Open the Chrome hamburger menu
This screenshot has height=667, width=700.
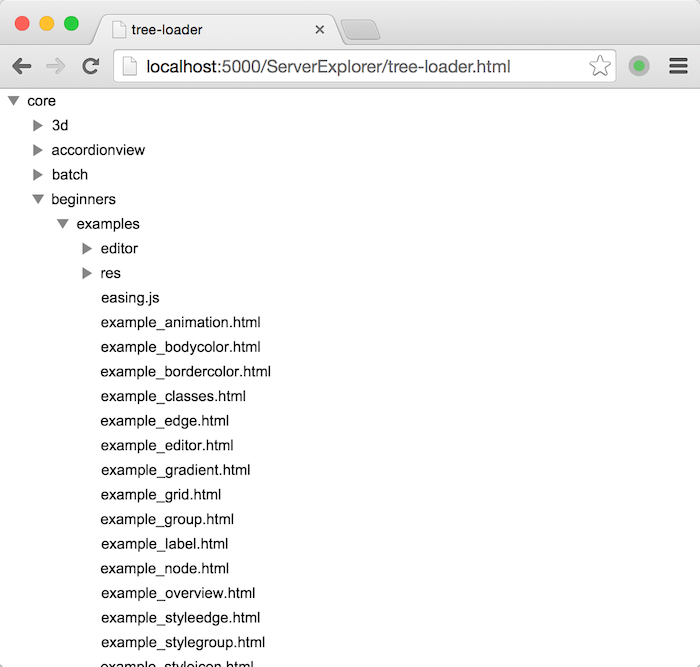coord(678,66)
